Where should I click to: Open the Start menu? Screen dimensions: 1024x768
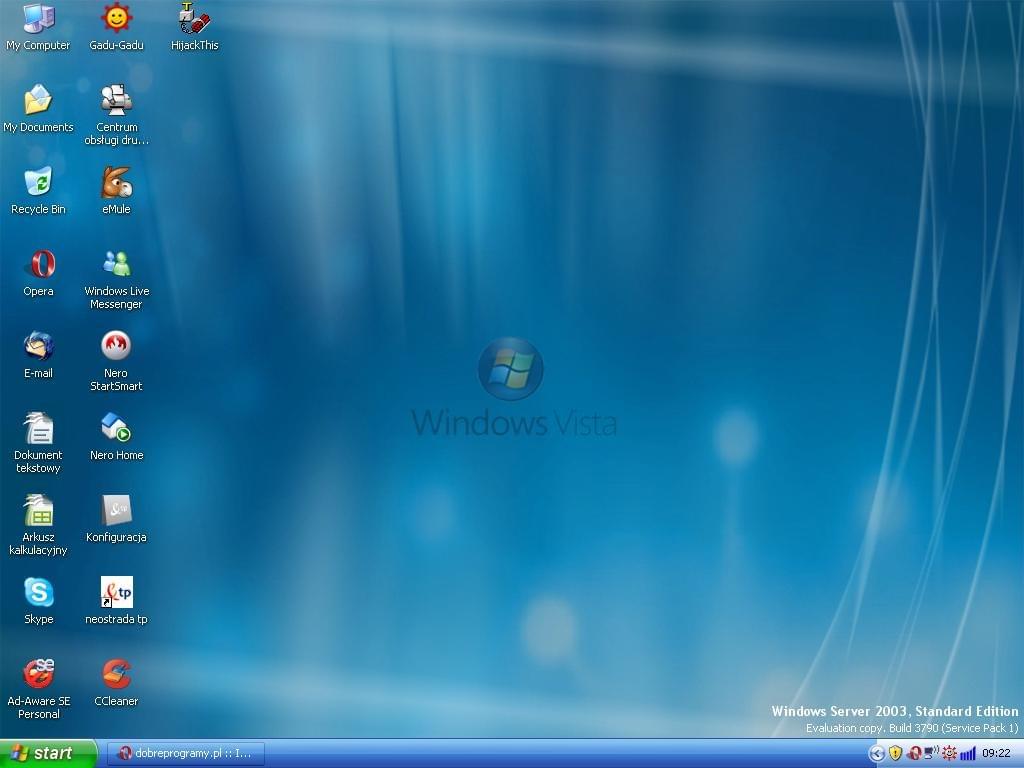48,754
